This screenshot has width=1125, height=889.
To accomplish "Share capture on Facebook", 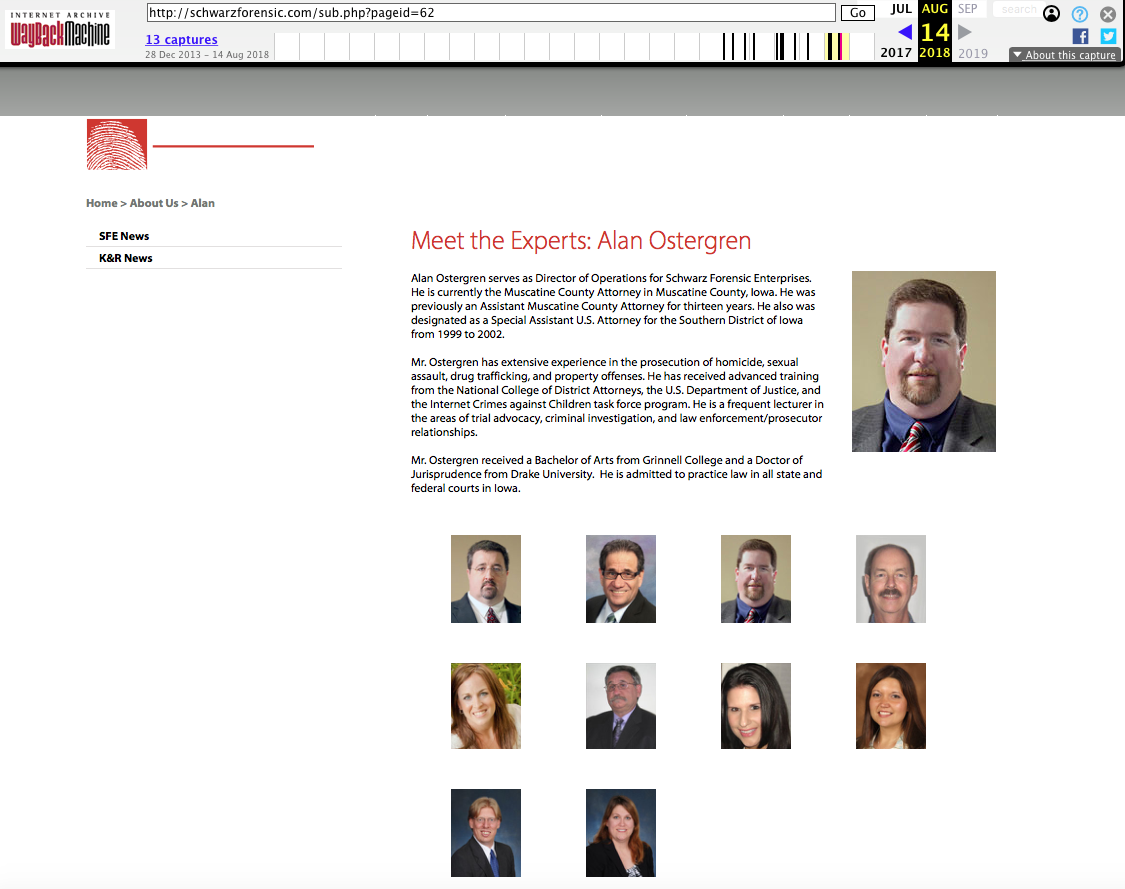I will pyautogui.click(x=1080, y=36).
